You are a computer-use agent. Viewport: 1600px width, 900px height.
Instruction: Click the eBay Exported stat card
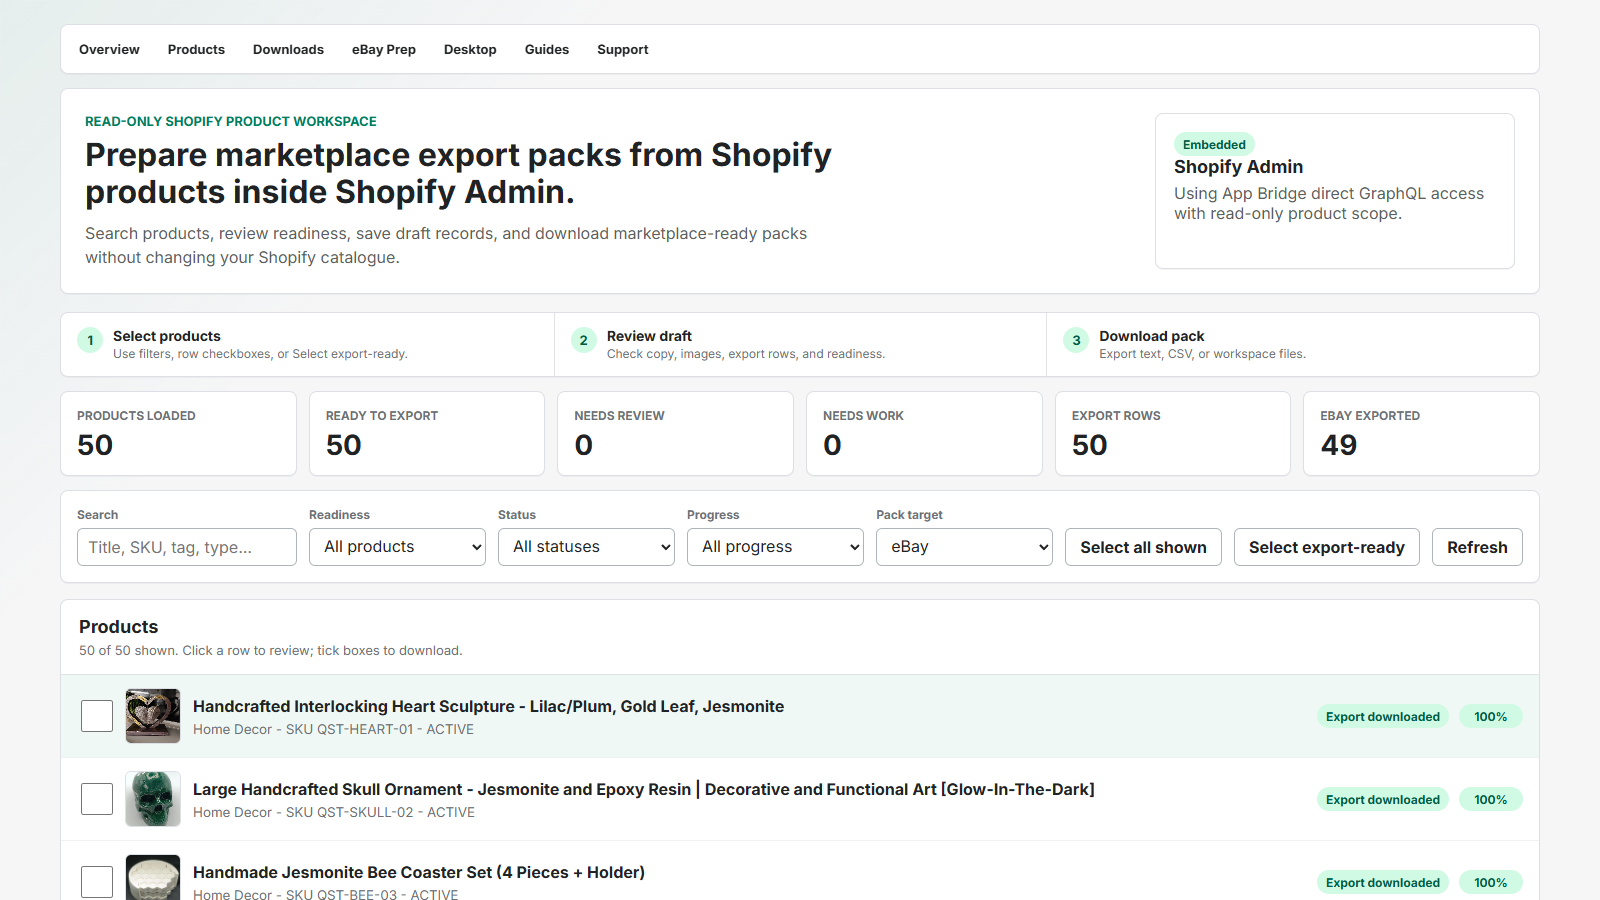(x=1421, y=433)
